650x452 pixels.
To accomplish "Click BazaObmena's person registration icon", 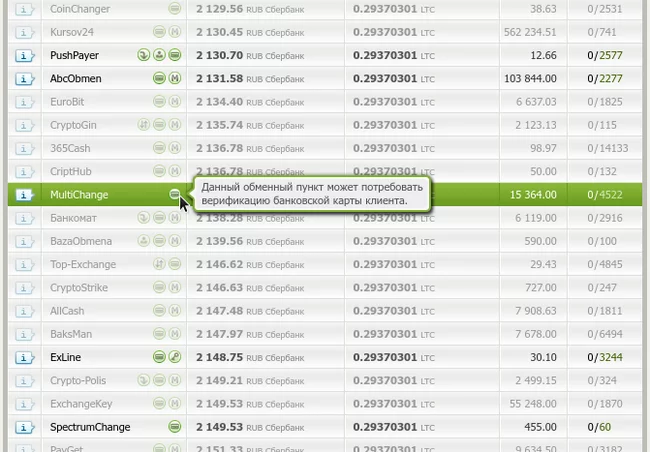I will [x=143, y=241].
